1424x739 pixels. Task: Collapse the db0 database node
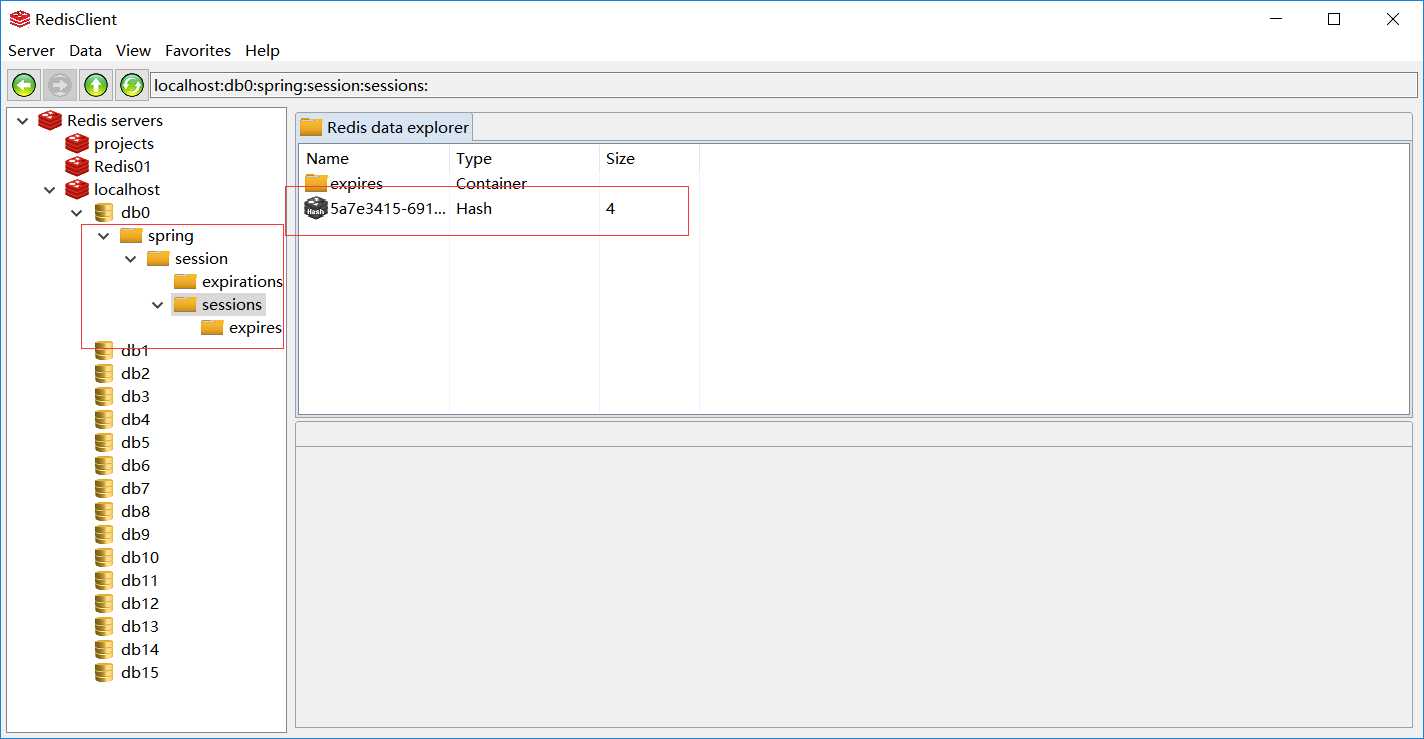pos(77,212)
